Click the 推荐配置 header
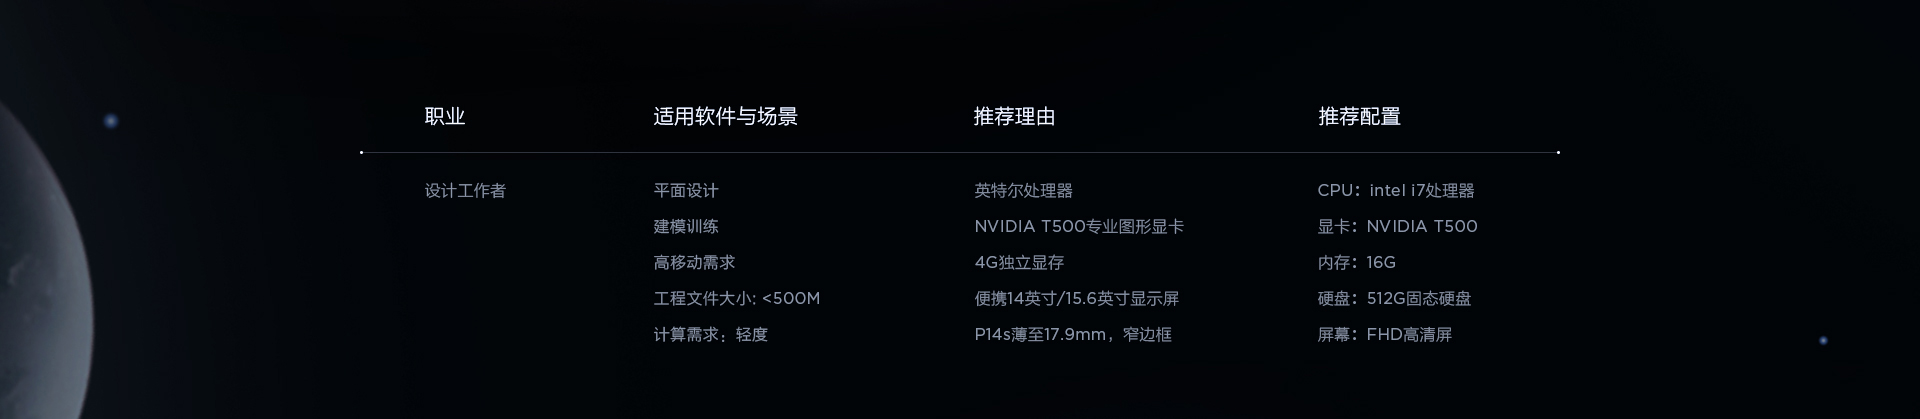Screen dimensions: 1920x419 point(1359,117)
